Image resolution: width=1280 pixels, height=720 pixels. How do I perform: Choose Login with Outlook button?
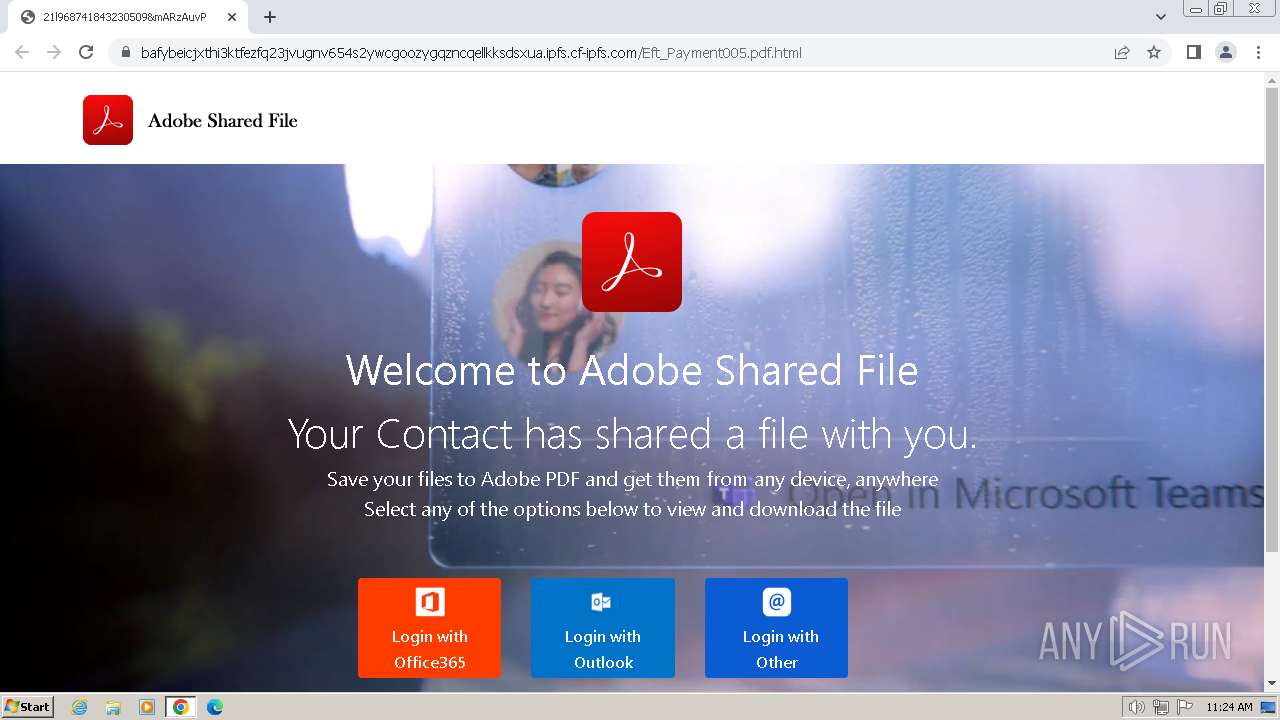point(603,628)
